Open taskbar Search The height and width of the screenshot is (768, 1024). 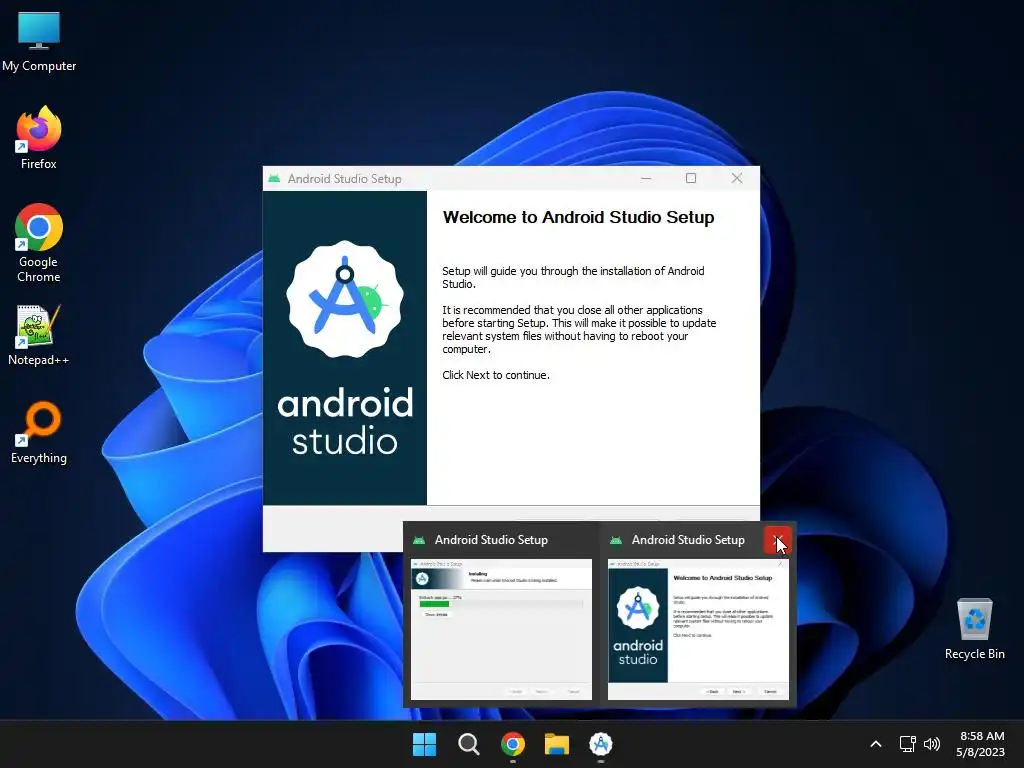pos(468,744)
